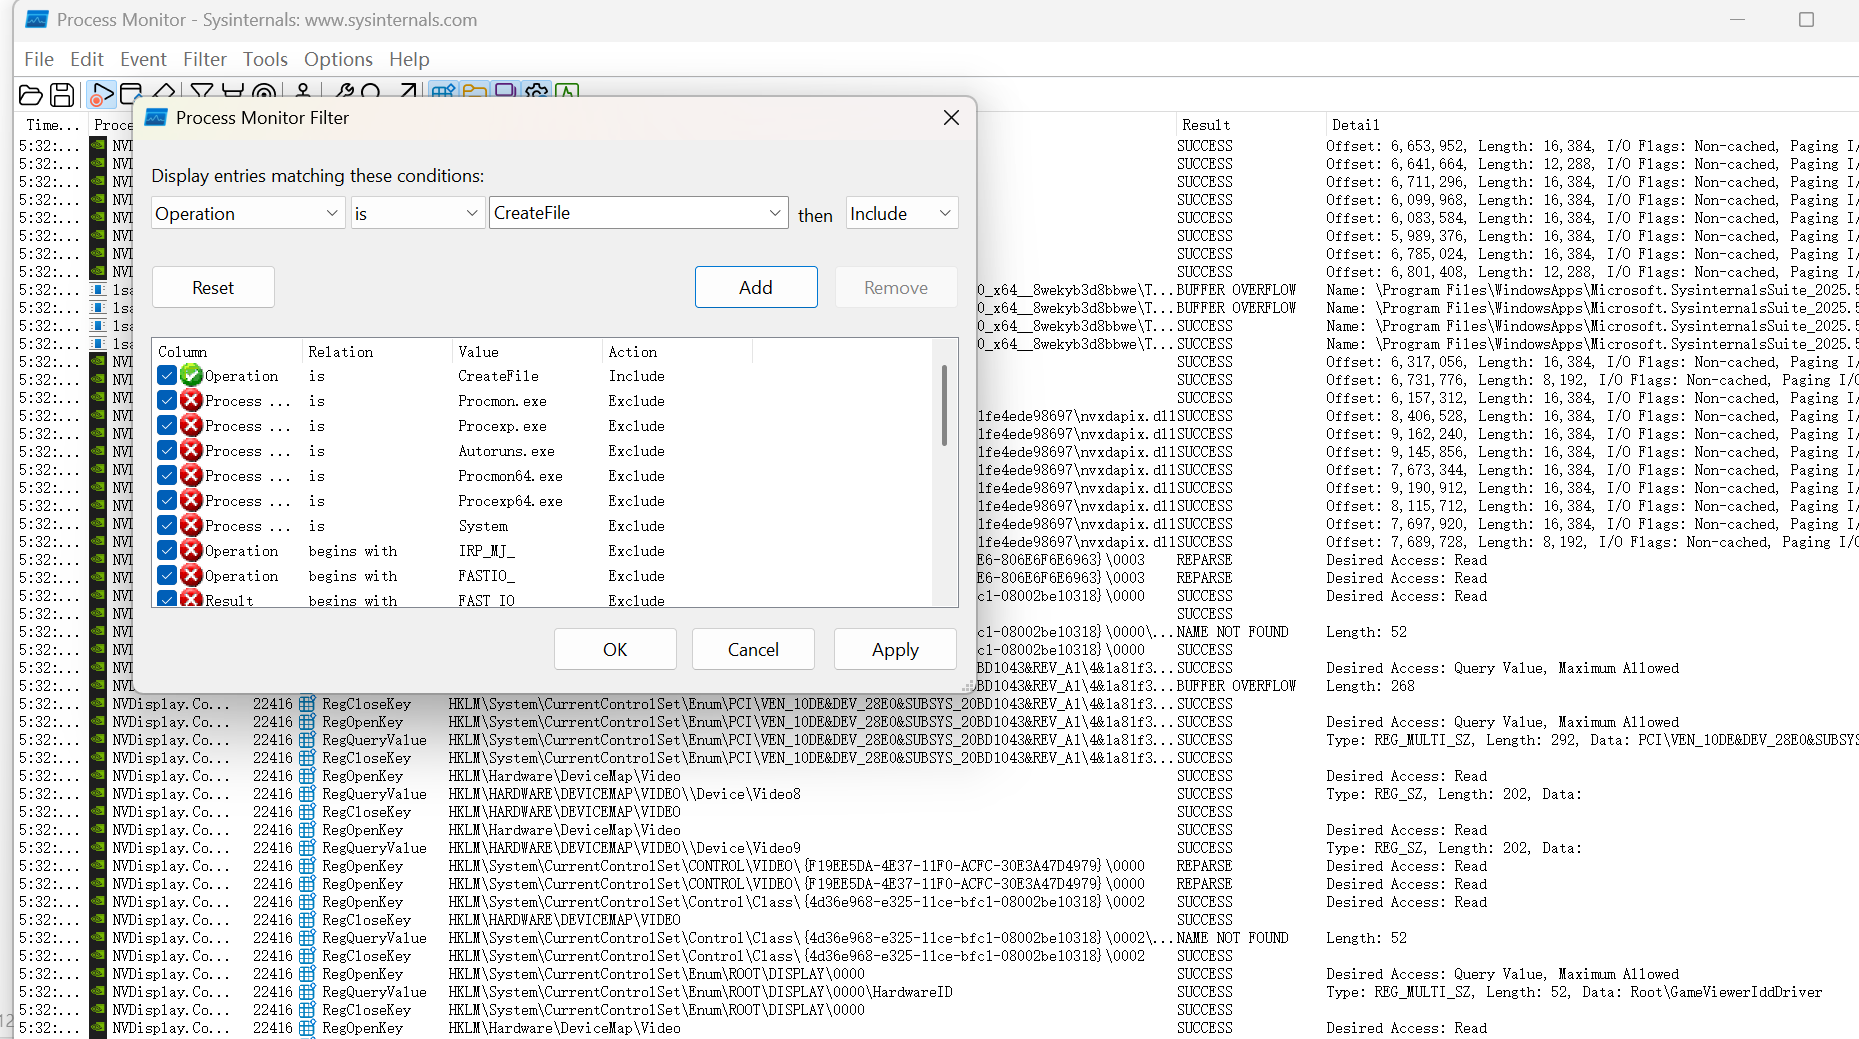The height and width of the screenshot is (1039, 1859).
Task: Click detail text 'Root\GameViewerIddDriver'
Action: coord(1726,992)
